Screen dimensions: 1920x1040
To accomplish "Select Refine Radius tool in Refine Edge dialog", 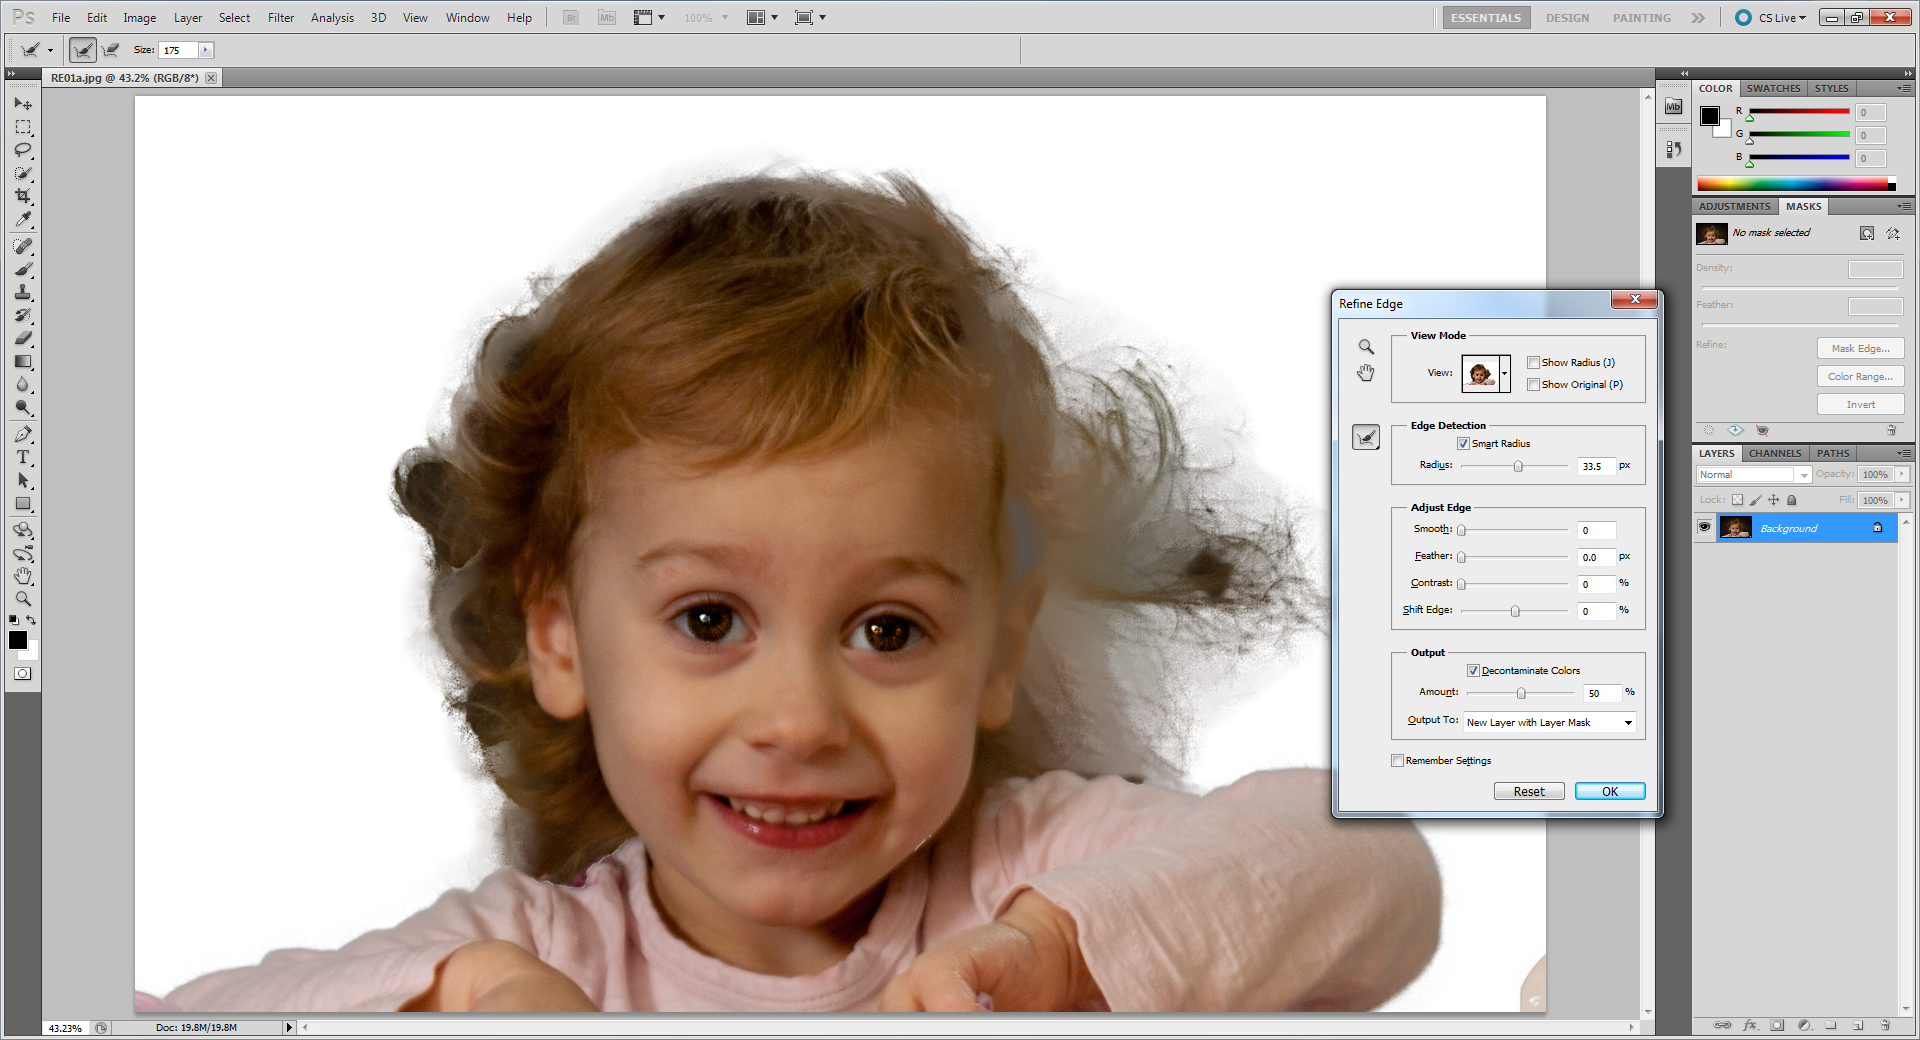I will [1366, 437].
